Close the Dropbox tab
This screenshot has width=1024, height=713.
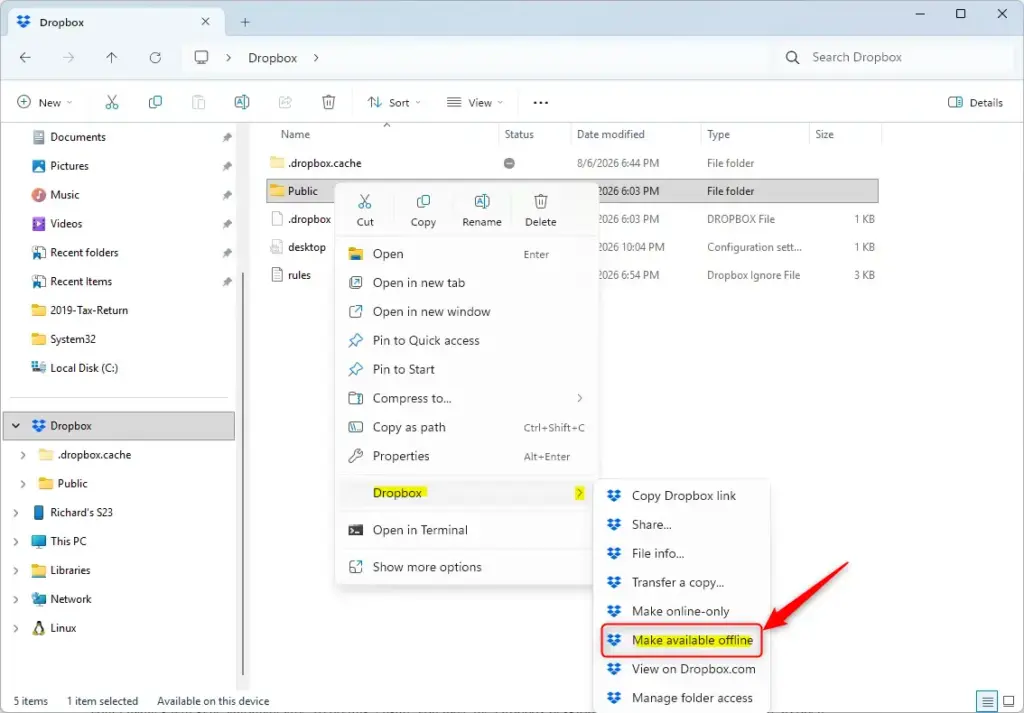[x=205, y=22]
